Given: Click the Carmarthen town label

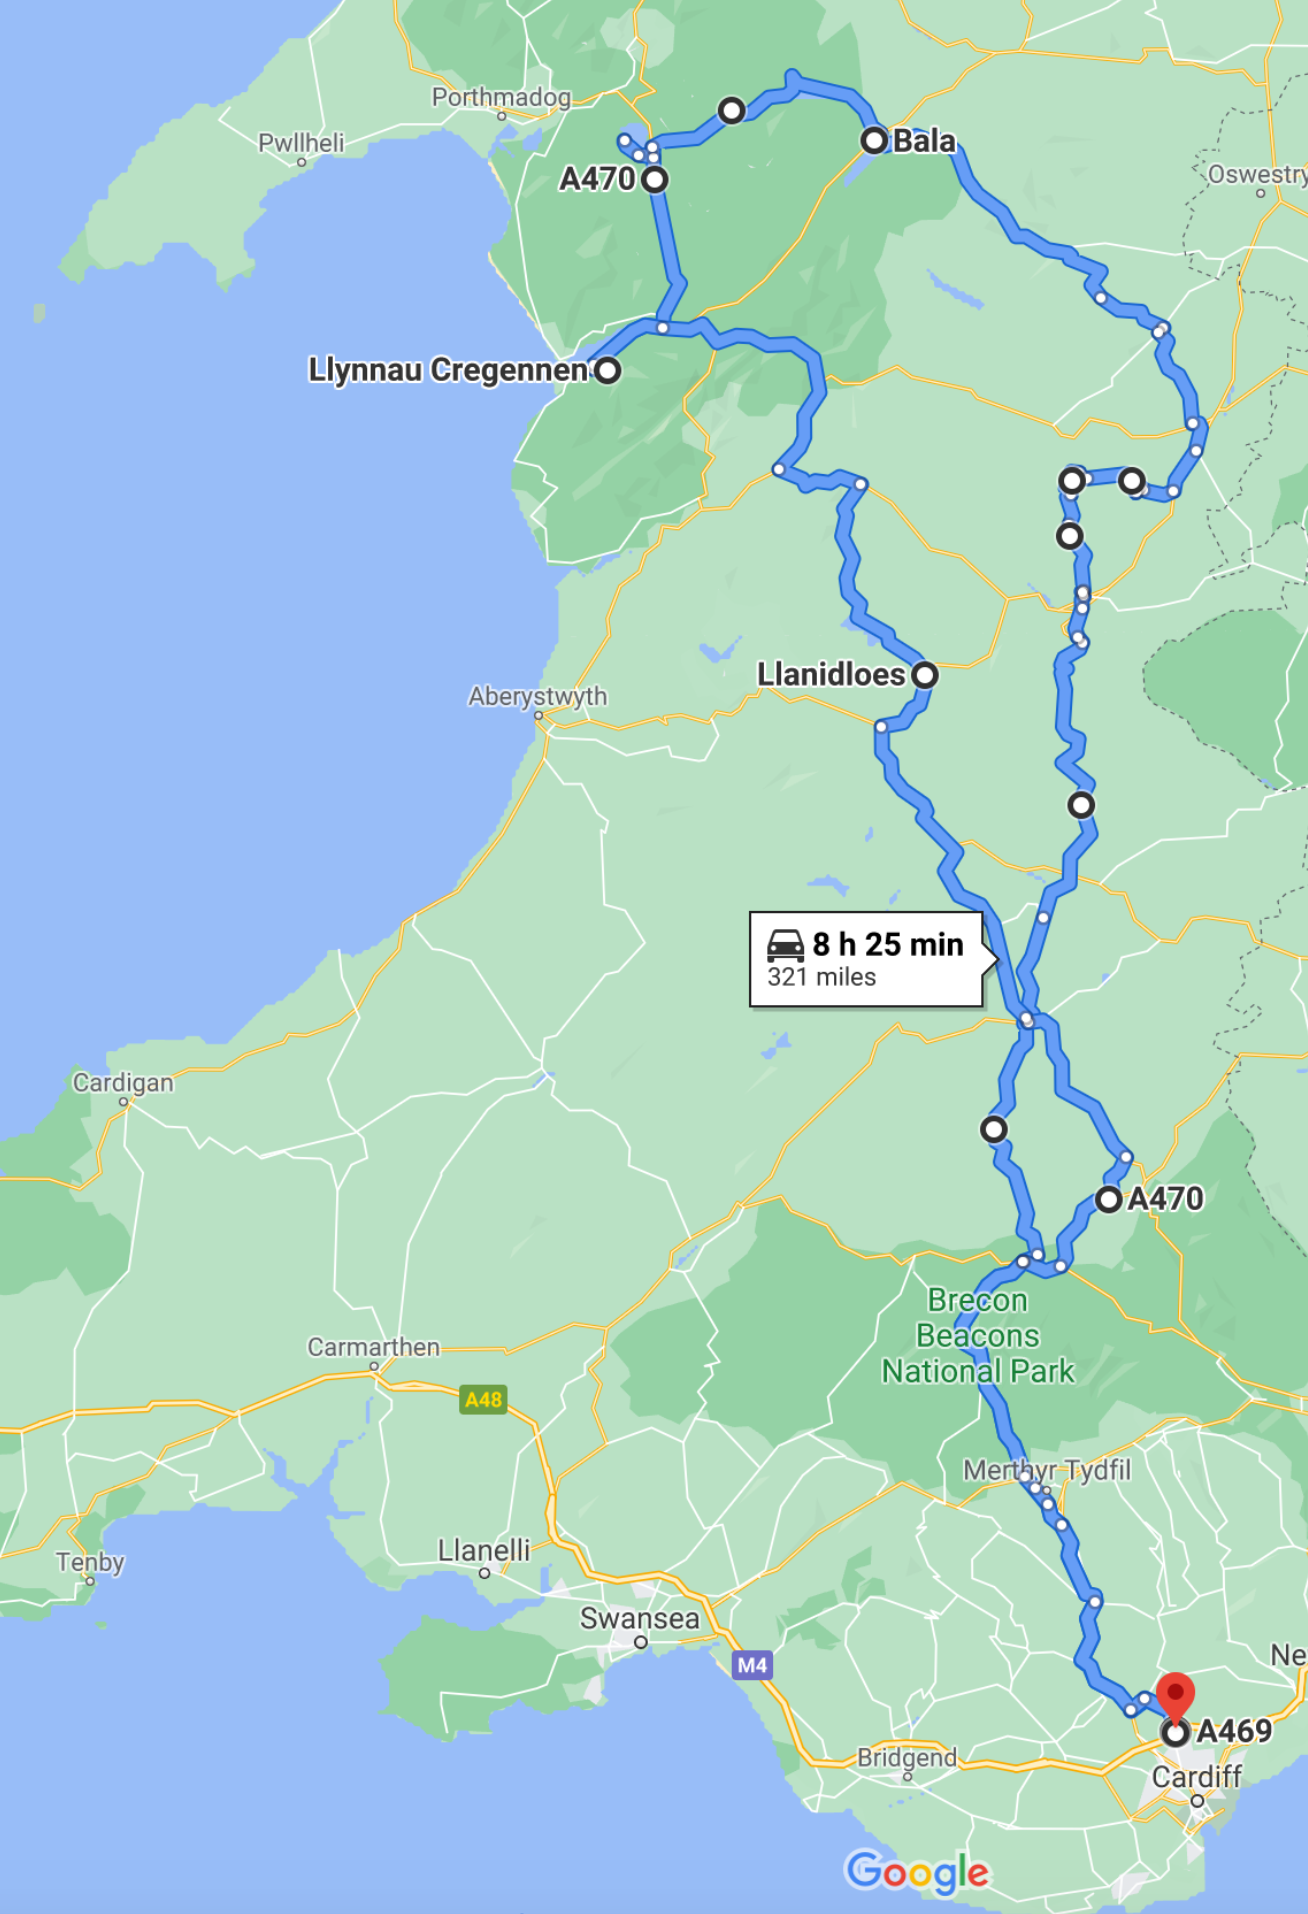Looking at the screenshot, I should (x=373, y=1347).
